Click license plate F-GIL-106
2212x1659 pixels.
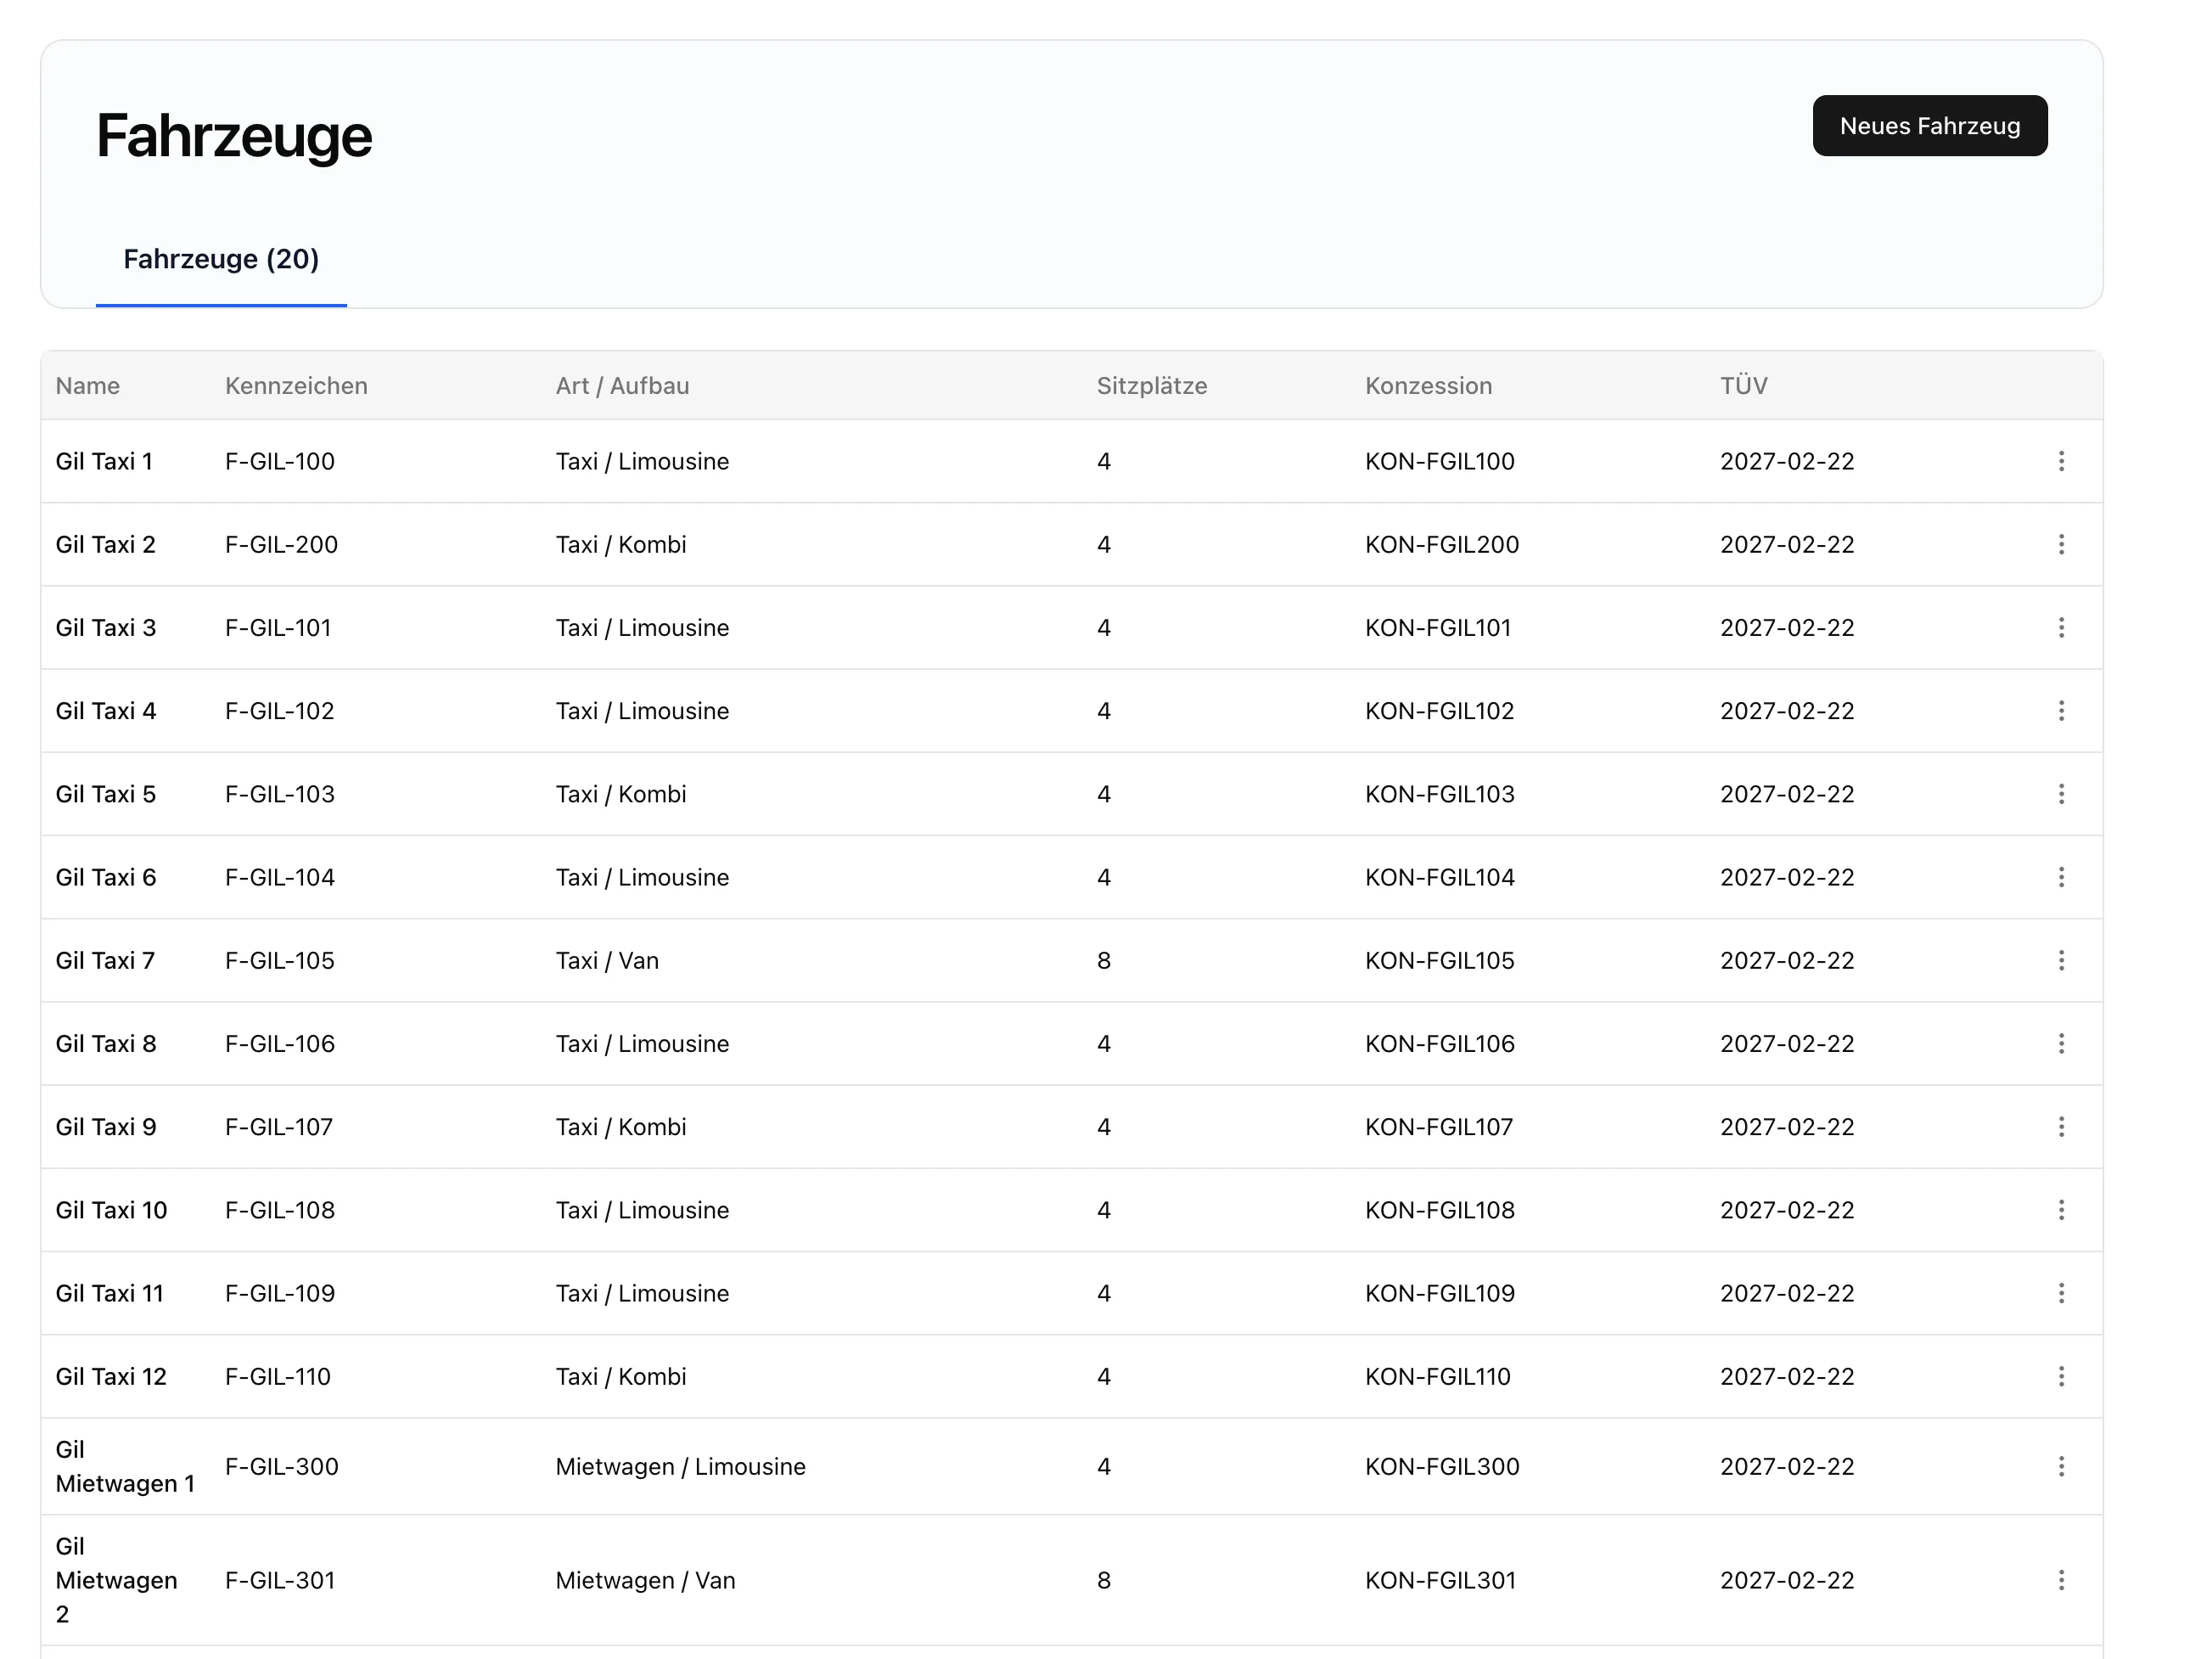tap(280, 1044)
